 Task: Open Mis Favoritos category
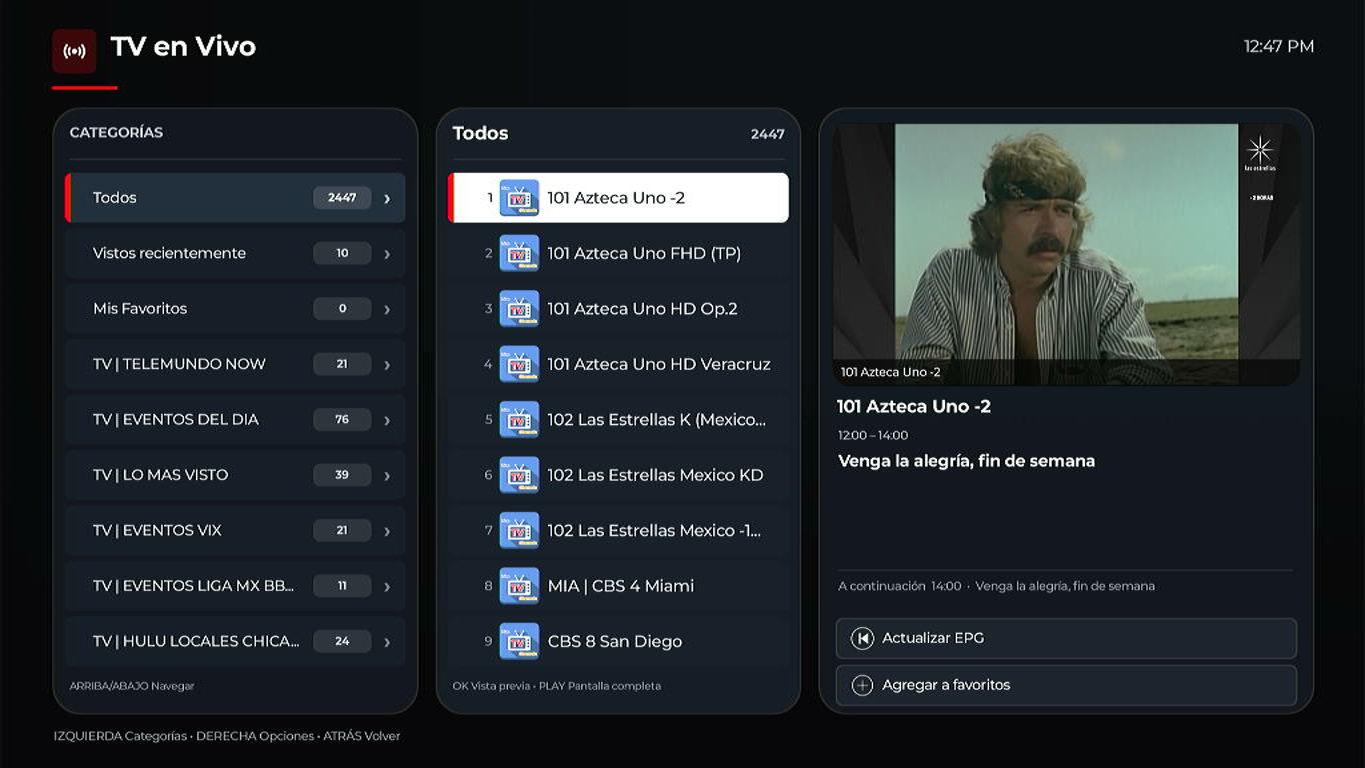[x=235, y=309]
